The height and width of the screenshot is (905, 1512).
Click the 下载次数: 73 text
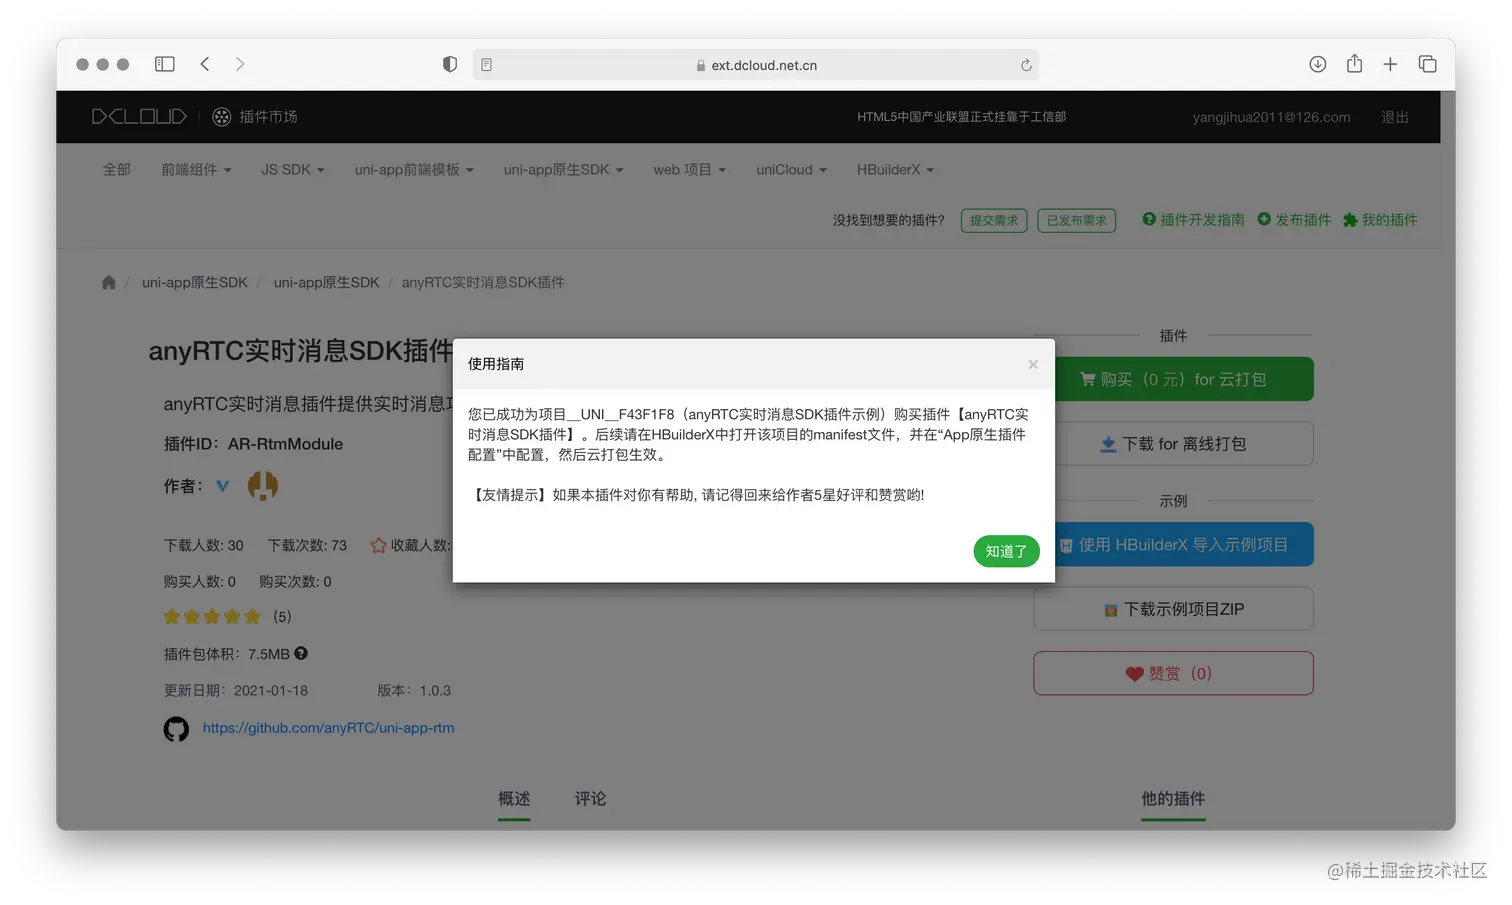coord(307,545)
